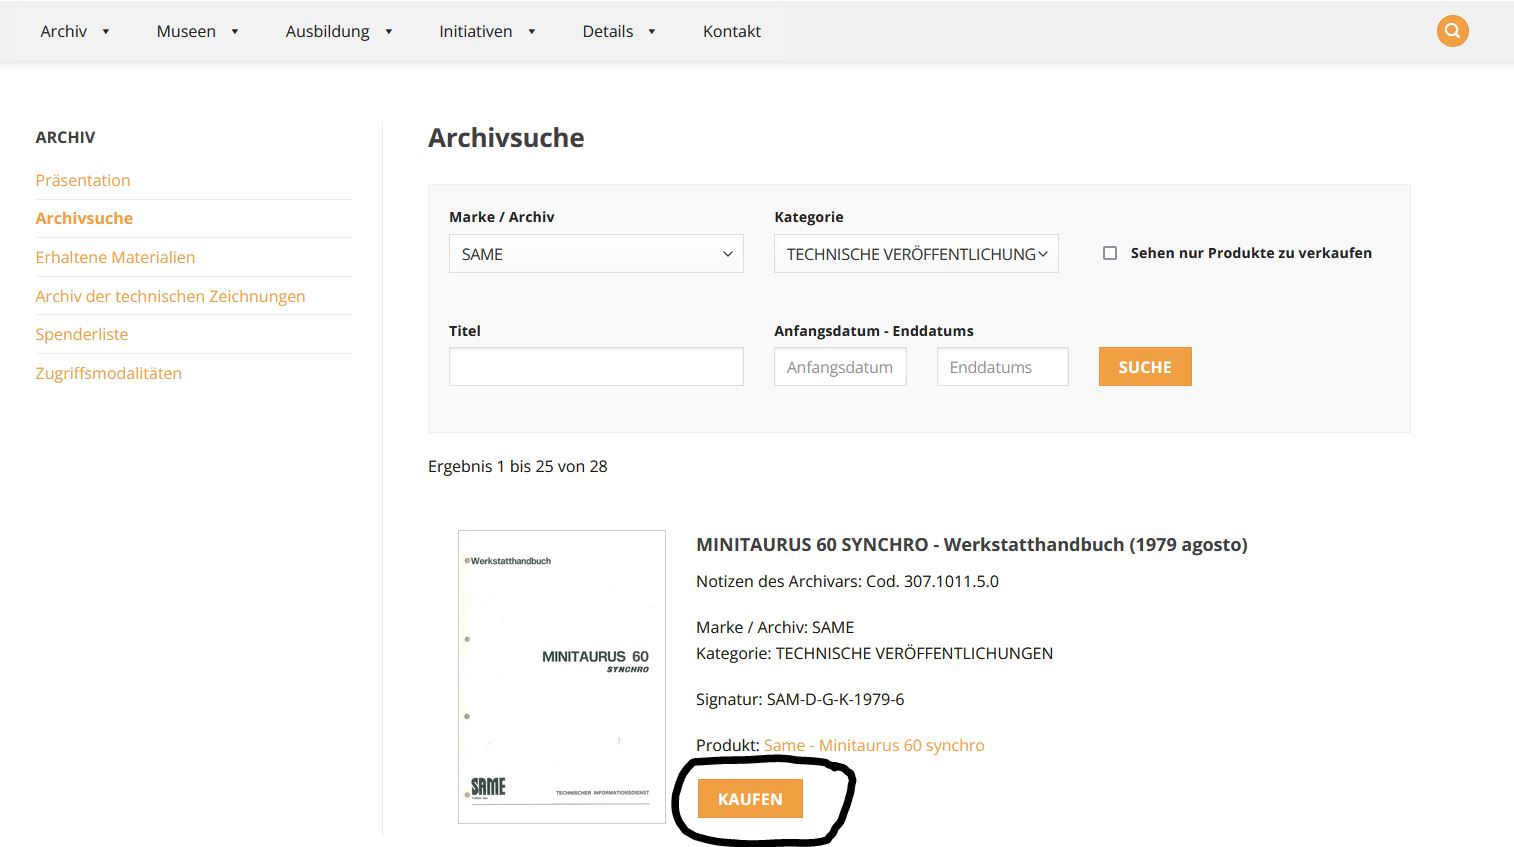Click into the Titel text field
The image size is (1514, 847).
coord(596,367)
